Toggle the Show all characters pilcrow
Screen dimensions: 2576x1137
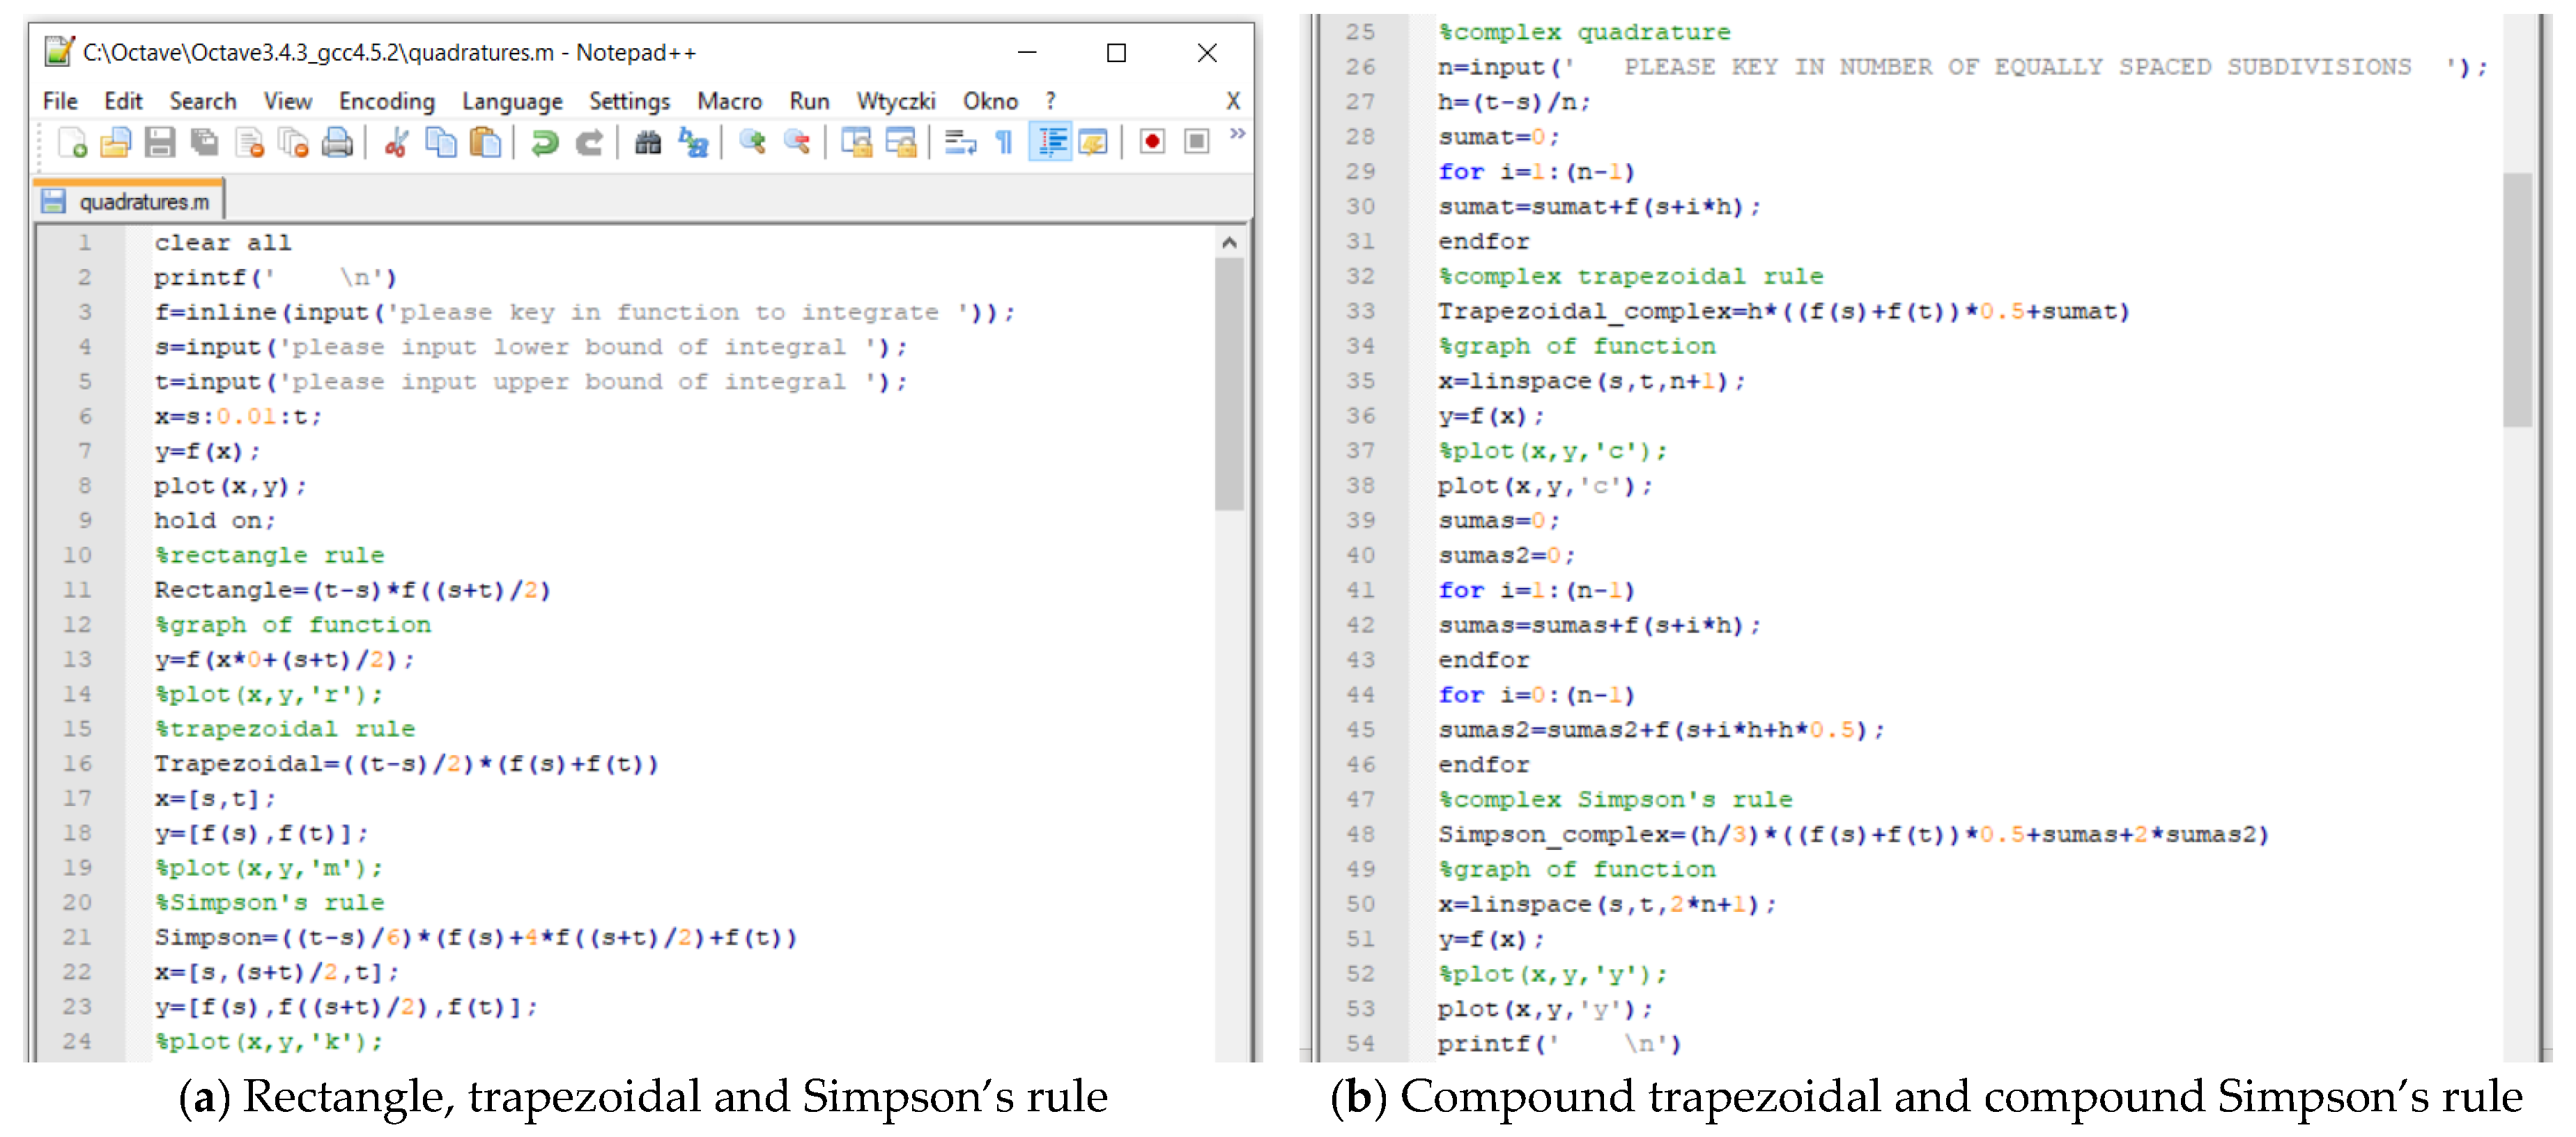click(1004, 143)
